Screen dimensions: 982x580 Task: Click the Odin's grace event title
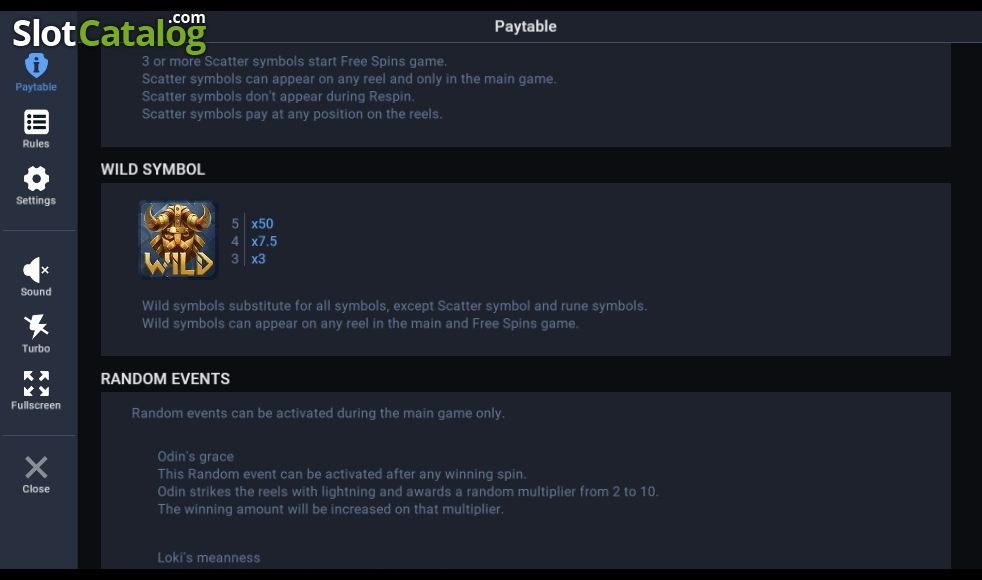[196, 457]
